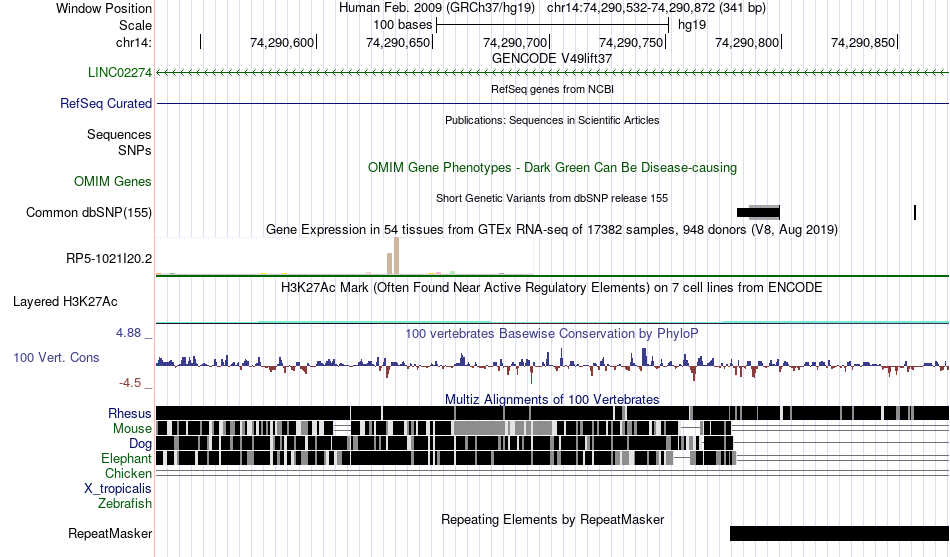Click the LINC02274 gene track label
950x557 pixels.
(x=120, y=72)
